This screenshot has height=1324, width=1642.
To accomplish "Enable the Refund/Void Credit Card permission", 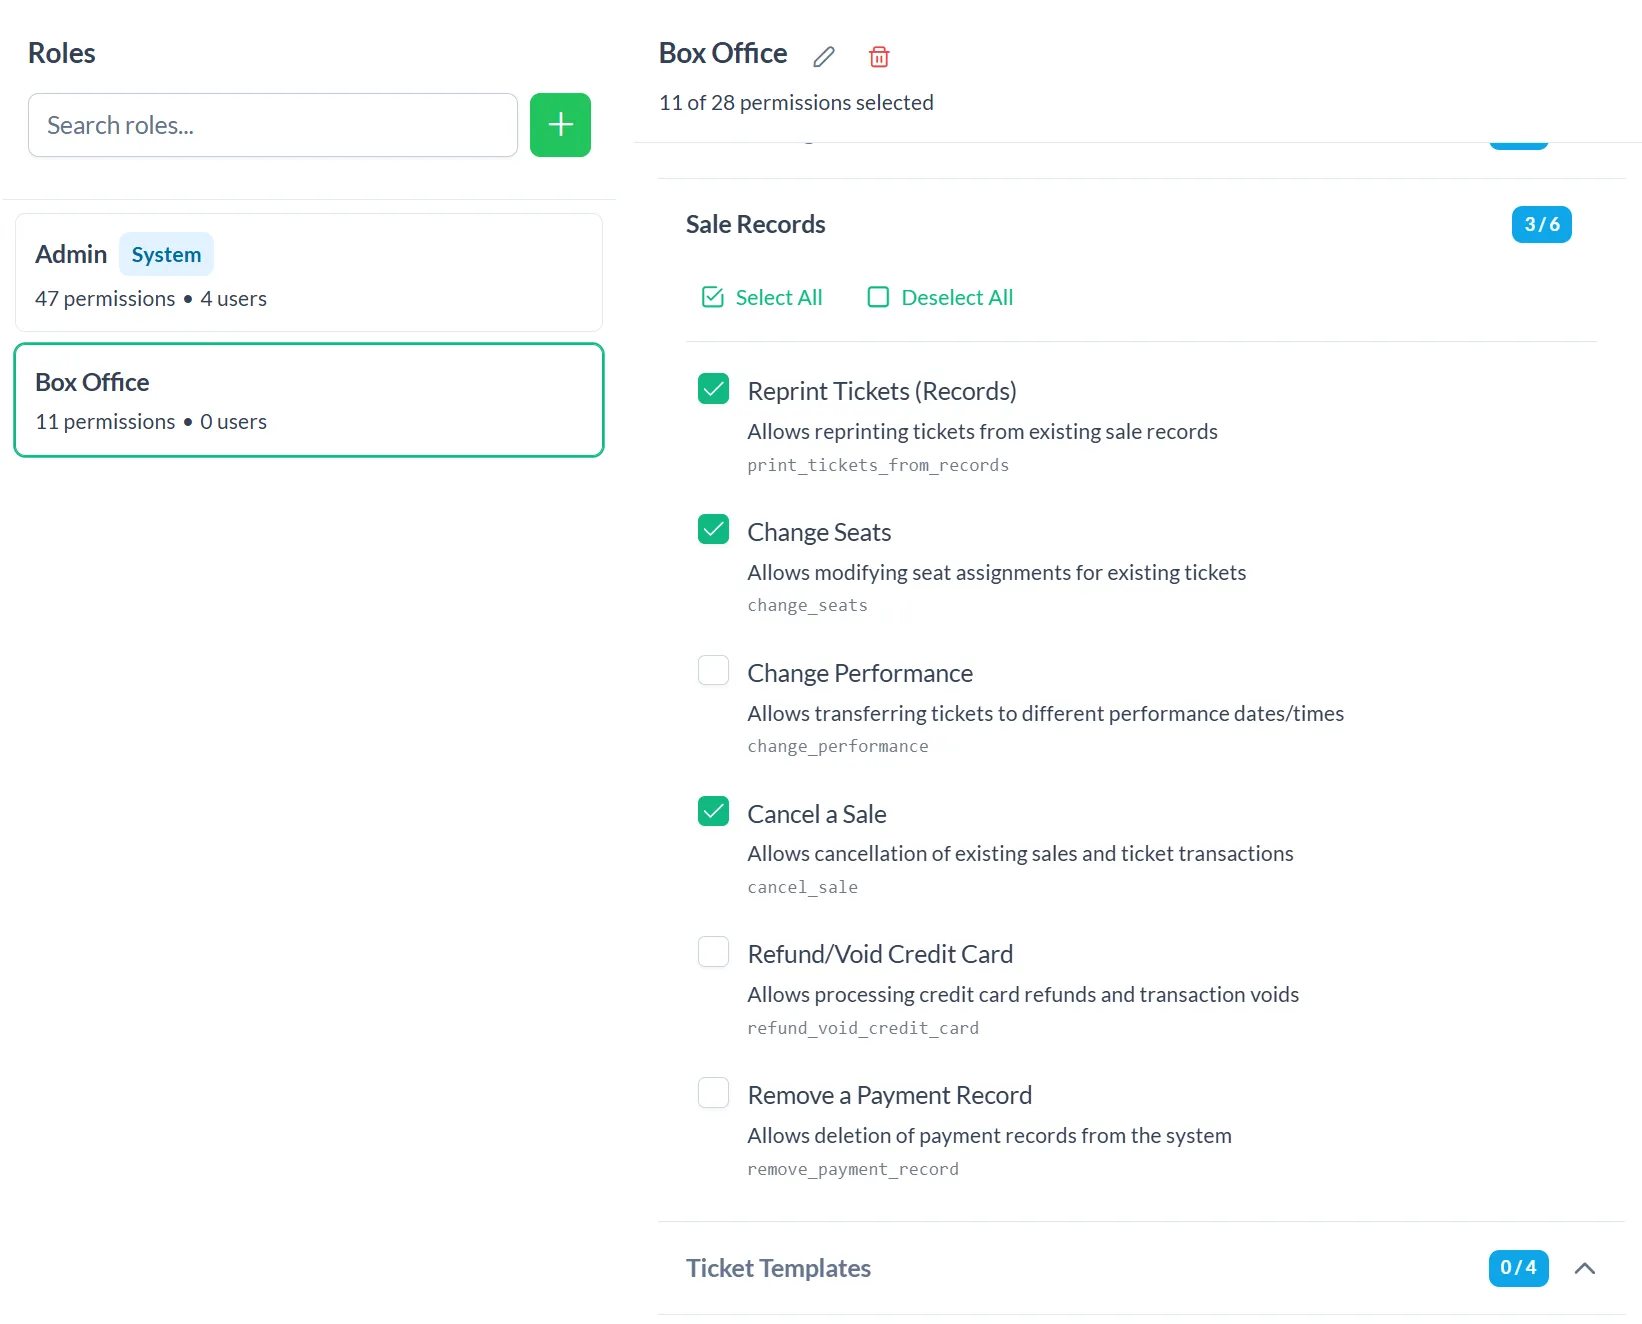I will click(713, 952).
